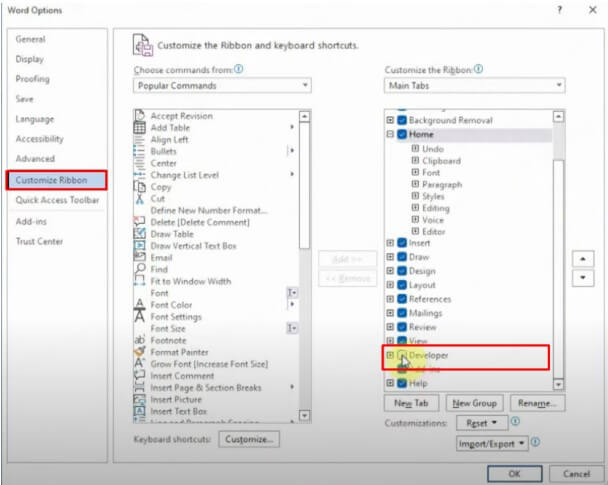Uncheck the Draw tab checkbox

pos(402,257)
